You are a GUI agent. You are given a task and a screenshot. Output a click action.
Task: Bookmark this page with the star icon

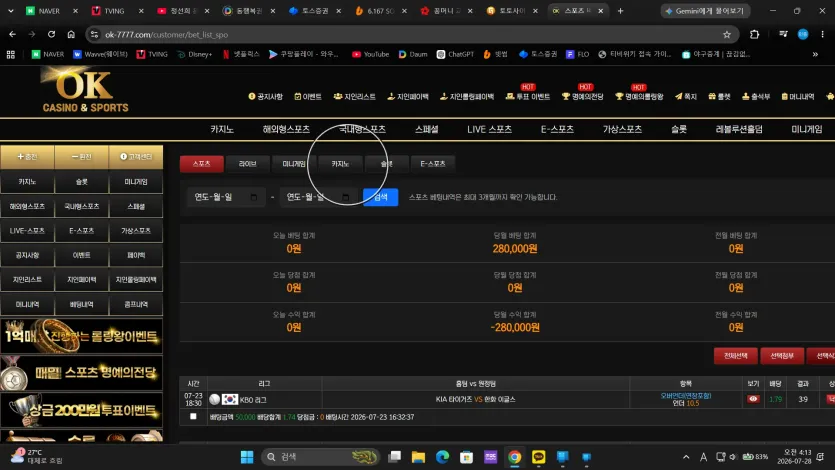click(x=727, y=35)
